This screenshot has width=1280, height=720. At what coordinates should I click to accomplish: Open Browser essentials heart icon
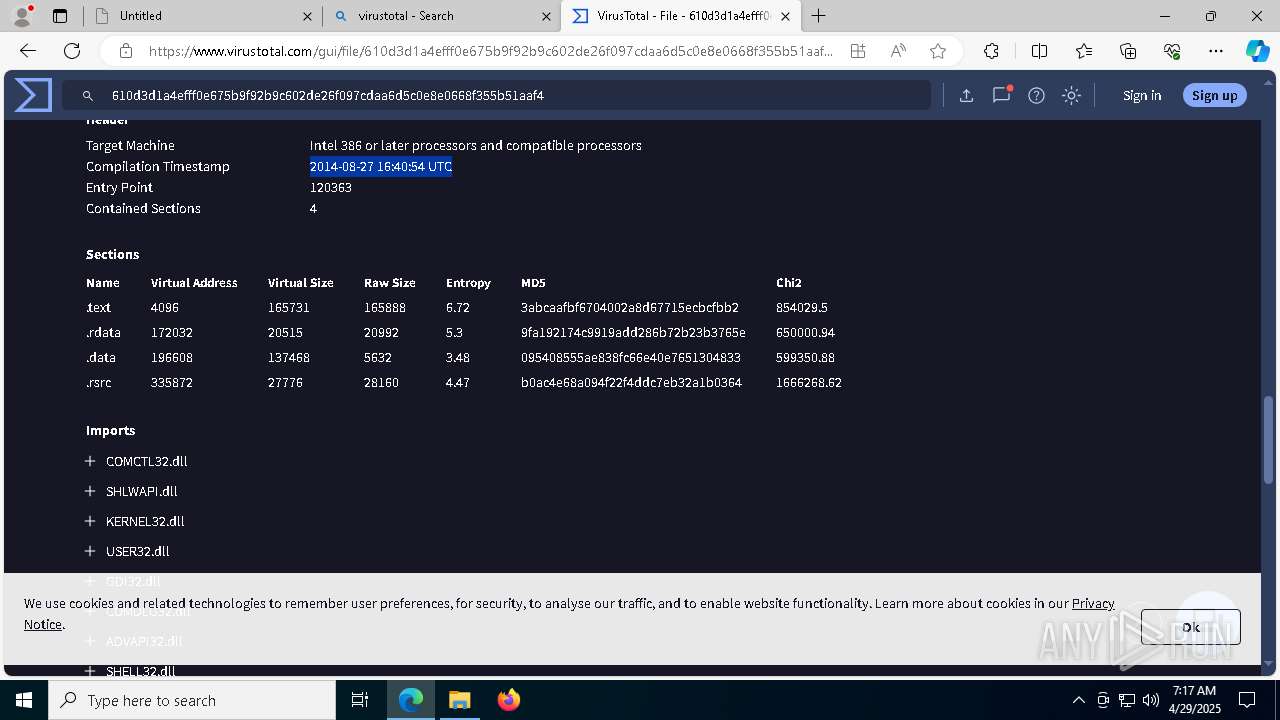1172,51
